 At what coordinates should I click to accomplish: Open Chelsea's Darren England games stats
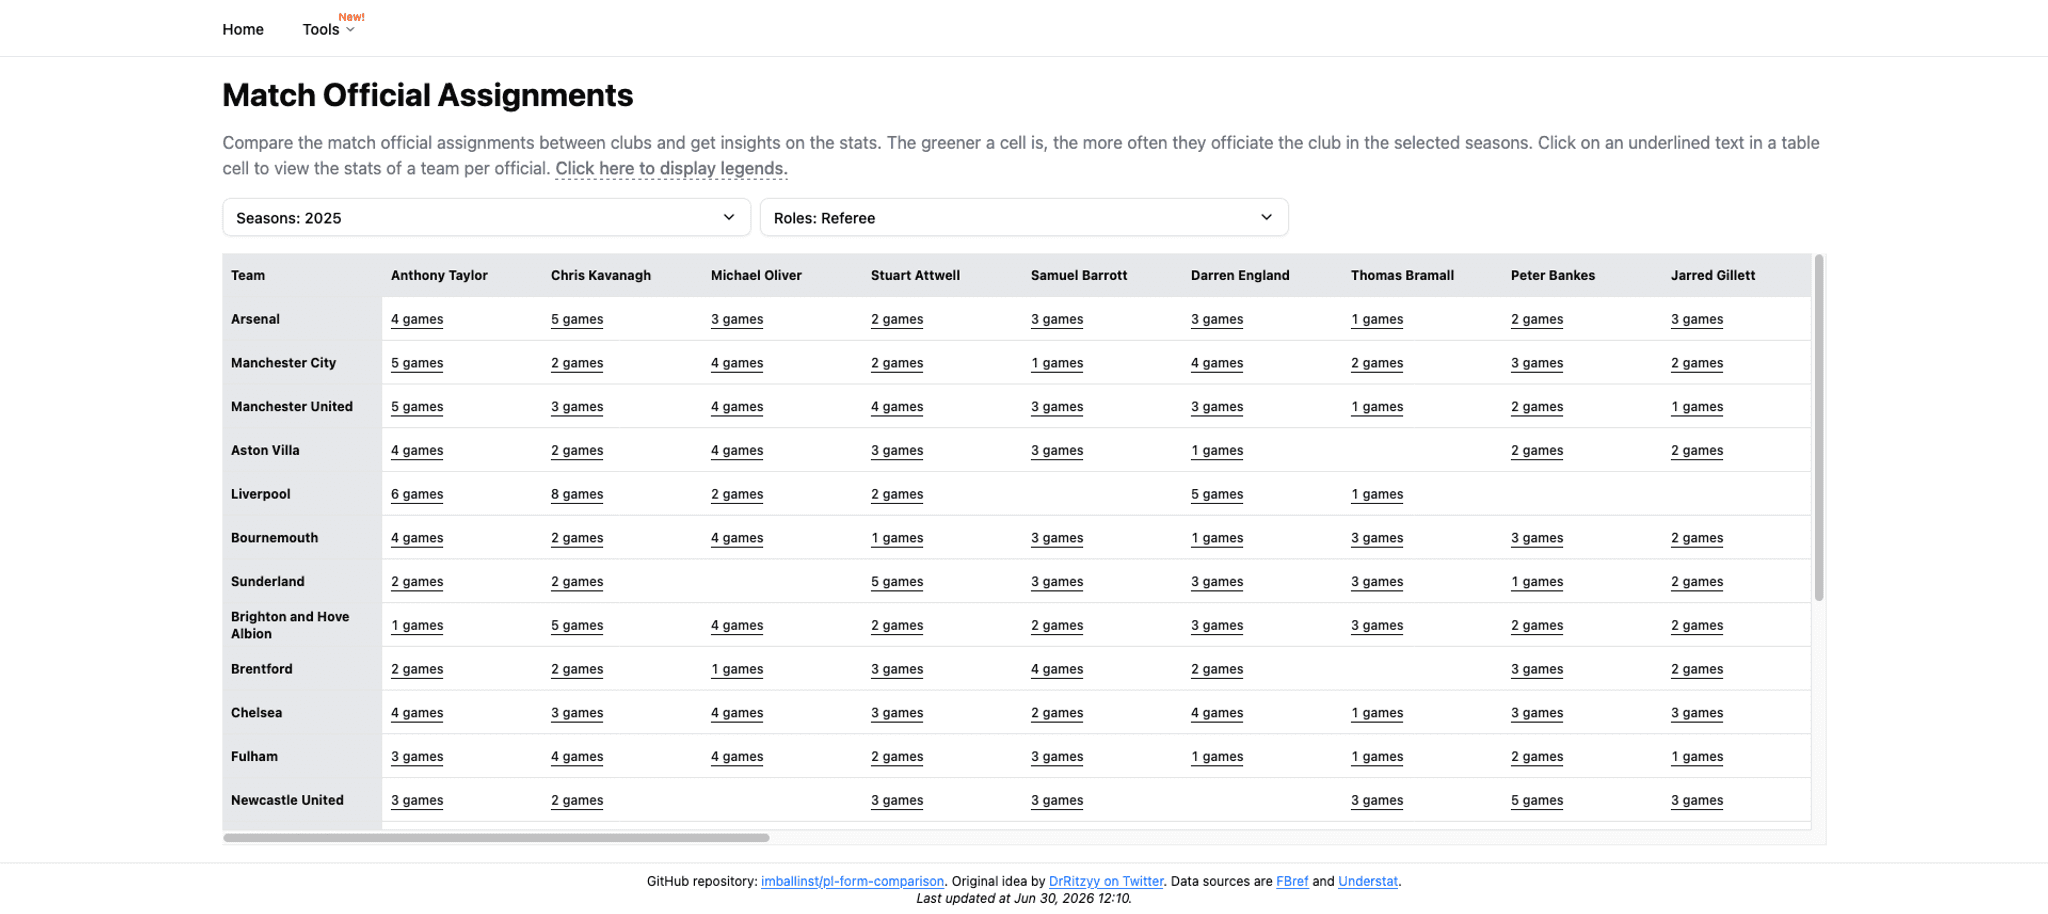tap(1217, 713)
